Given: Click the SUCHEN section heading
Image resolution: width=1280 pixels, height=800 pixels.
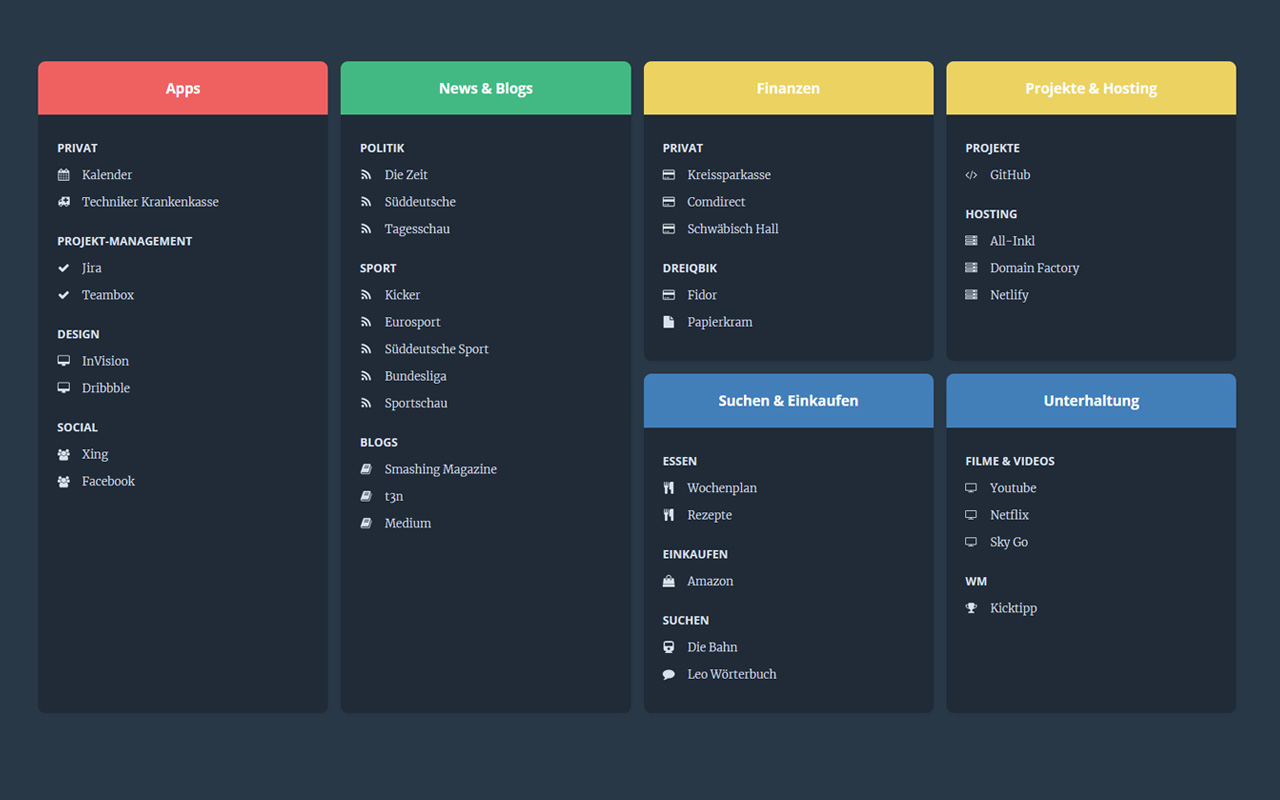Looking at the screenshot, I should [686, 620].
